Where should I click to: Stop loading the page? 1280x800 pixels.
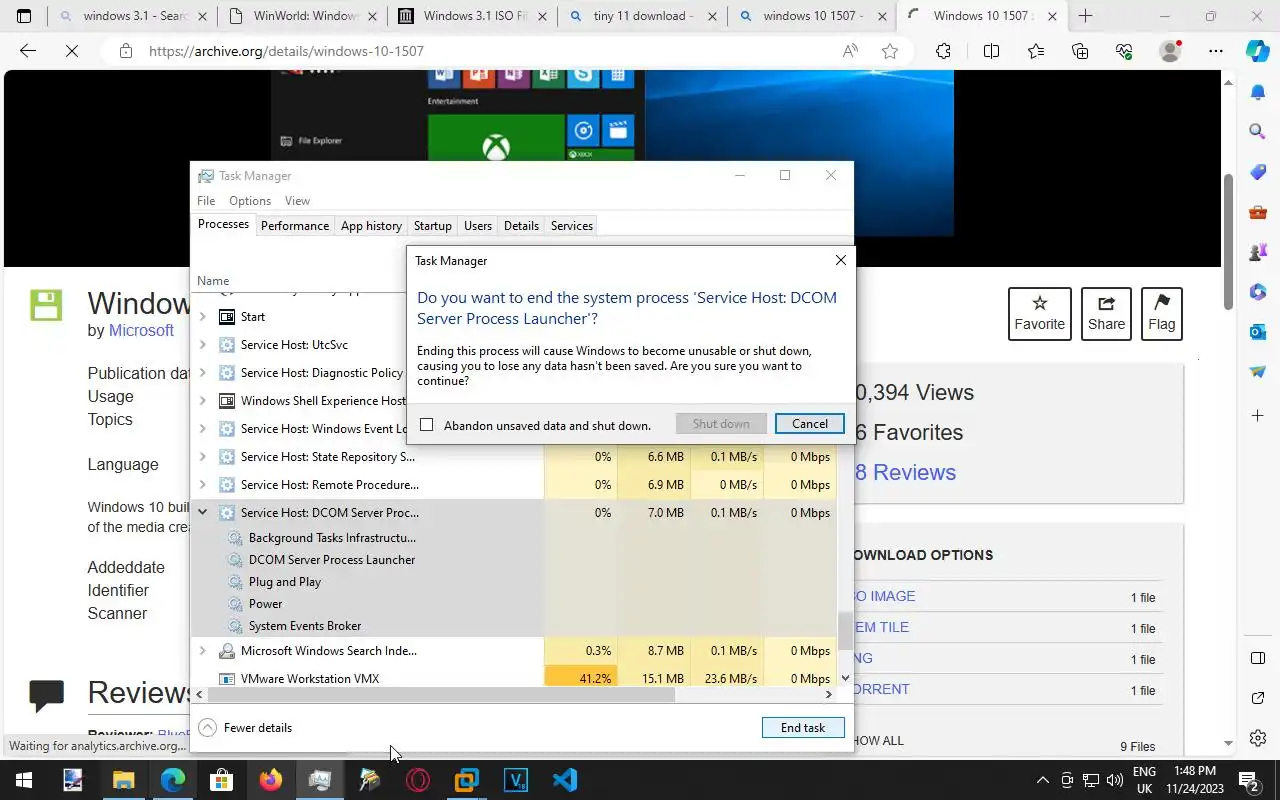[72, 51]
